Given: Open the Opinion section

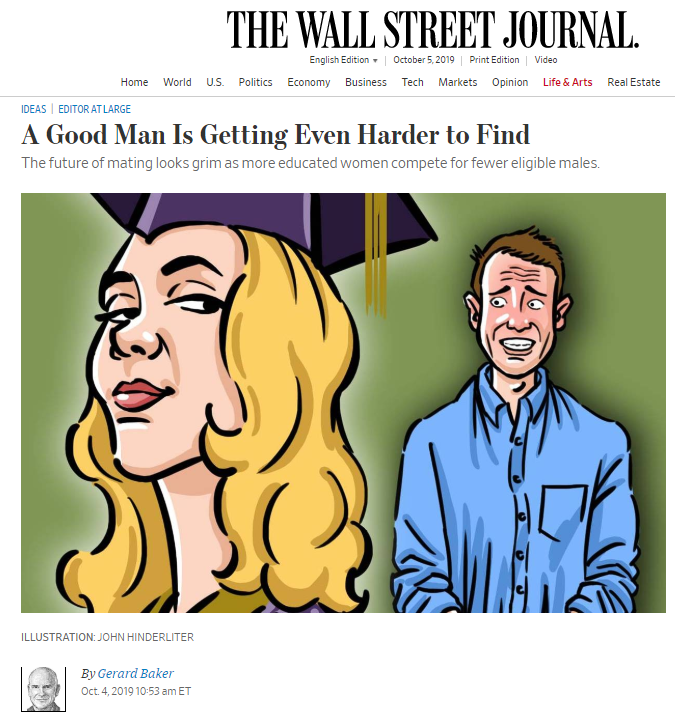Looking at the screenshot, I should [510, 82].
